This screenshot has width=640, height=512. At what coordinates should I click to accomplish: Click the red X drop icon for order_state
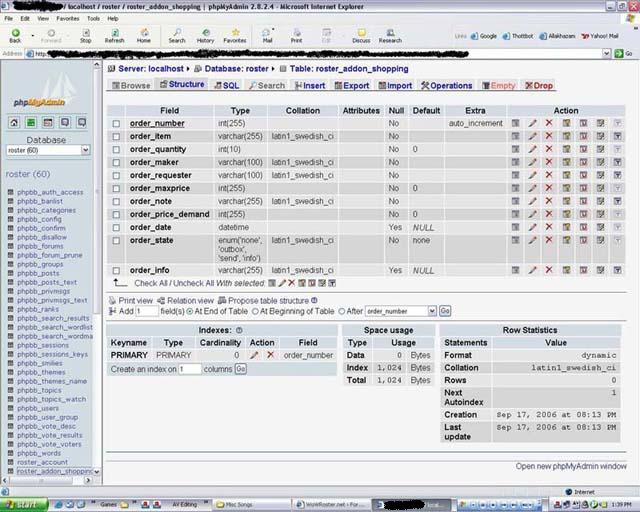tap(549, 240)
